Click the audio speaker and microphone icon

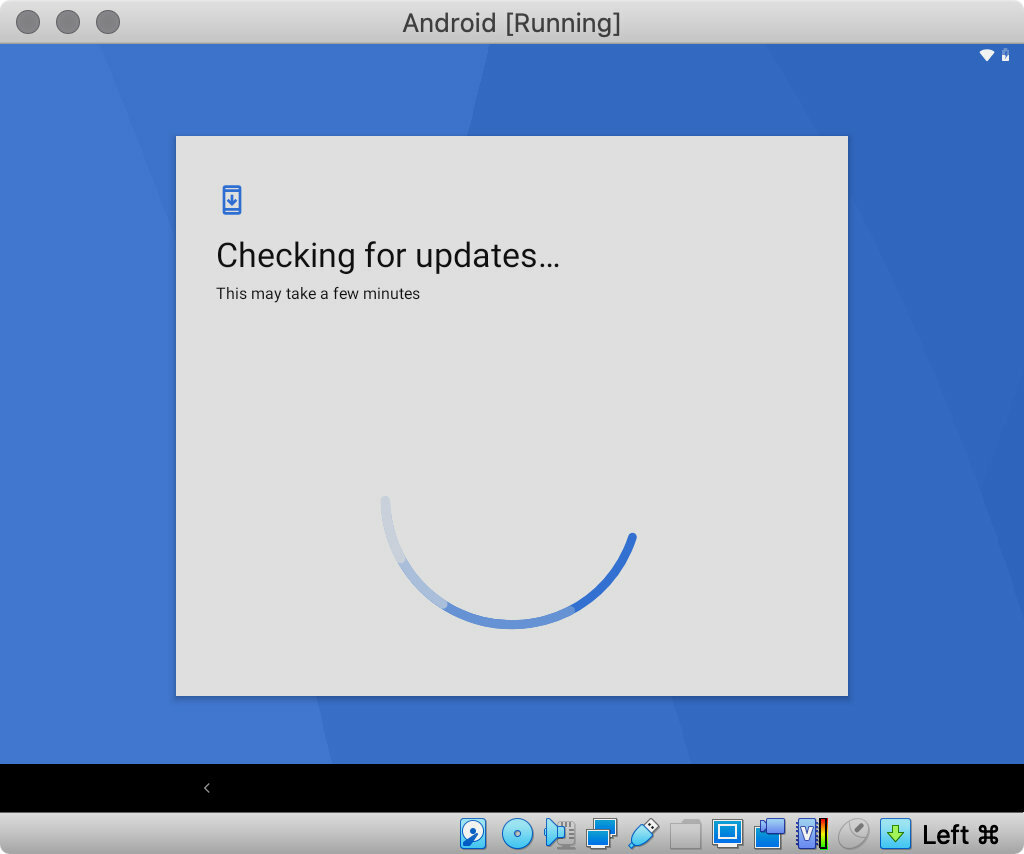[x=559, y=833]
